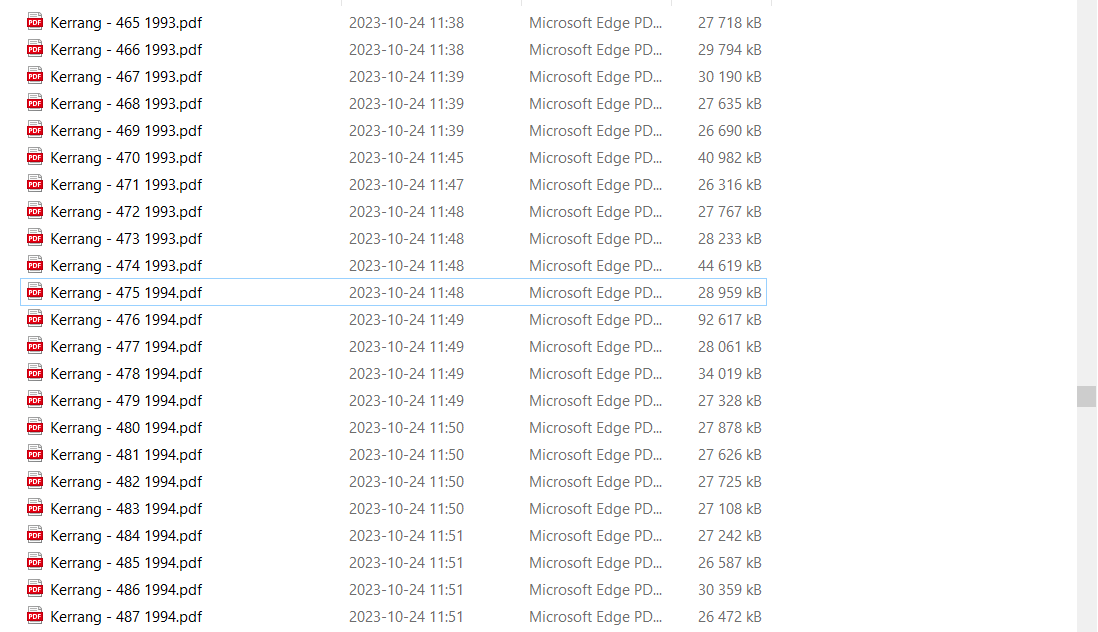The height and width of the screenshot is (632, 1098).
Task: Select the PDF icon of Kerrang - 487 1994.pdf
Action: (x=34, y=616)
